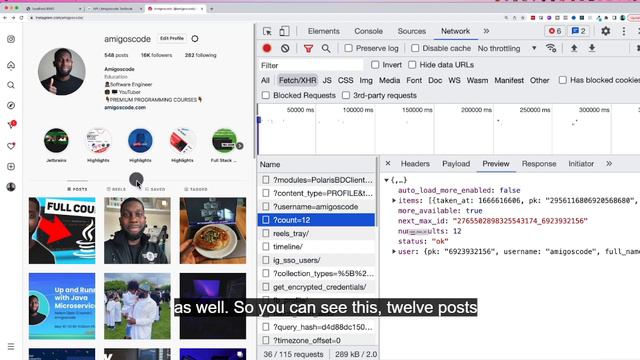Switch to the Console panel tab
The width and height of the screenshot is (640, 360).
(x=368, y=31)
